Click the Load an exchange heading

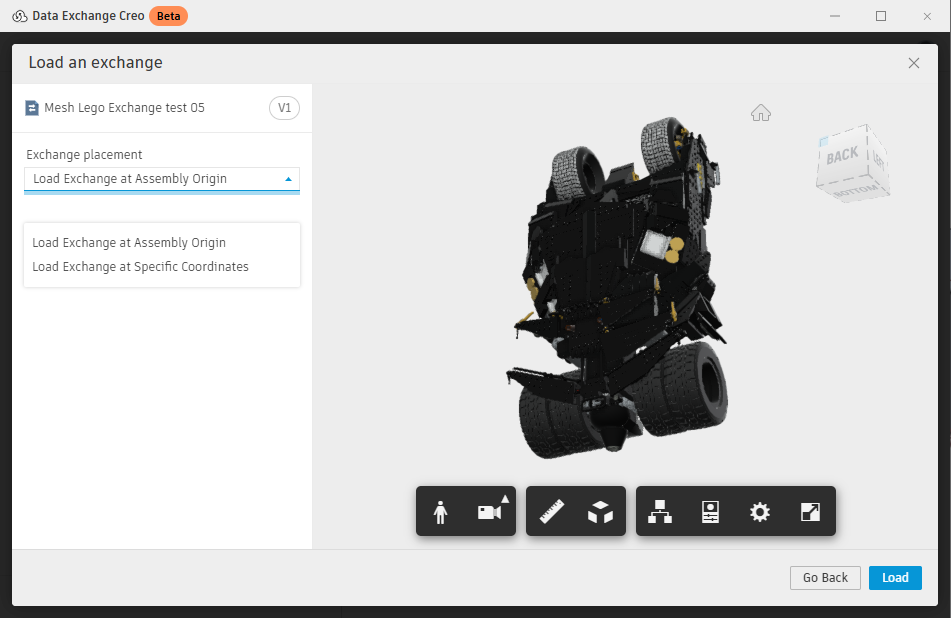pos(96,62)
